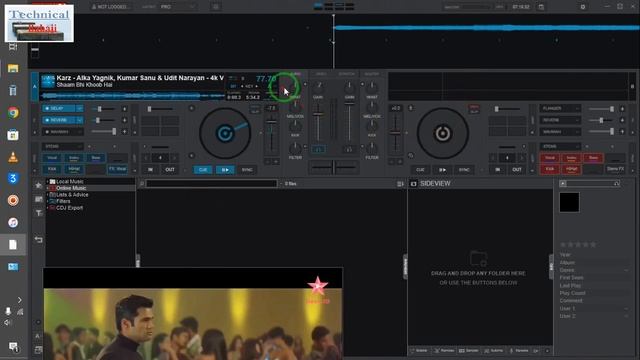Image resolution: width=640 pixels, height=360 pixels.
Task: Expand Local Music tree node
Action: tap(47, 181)
